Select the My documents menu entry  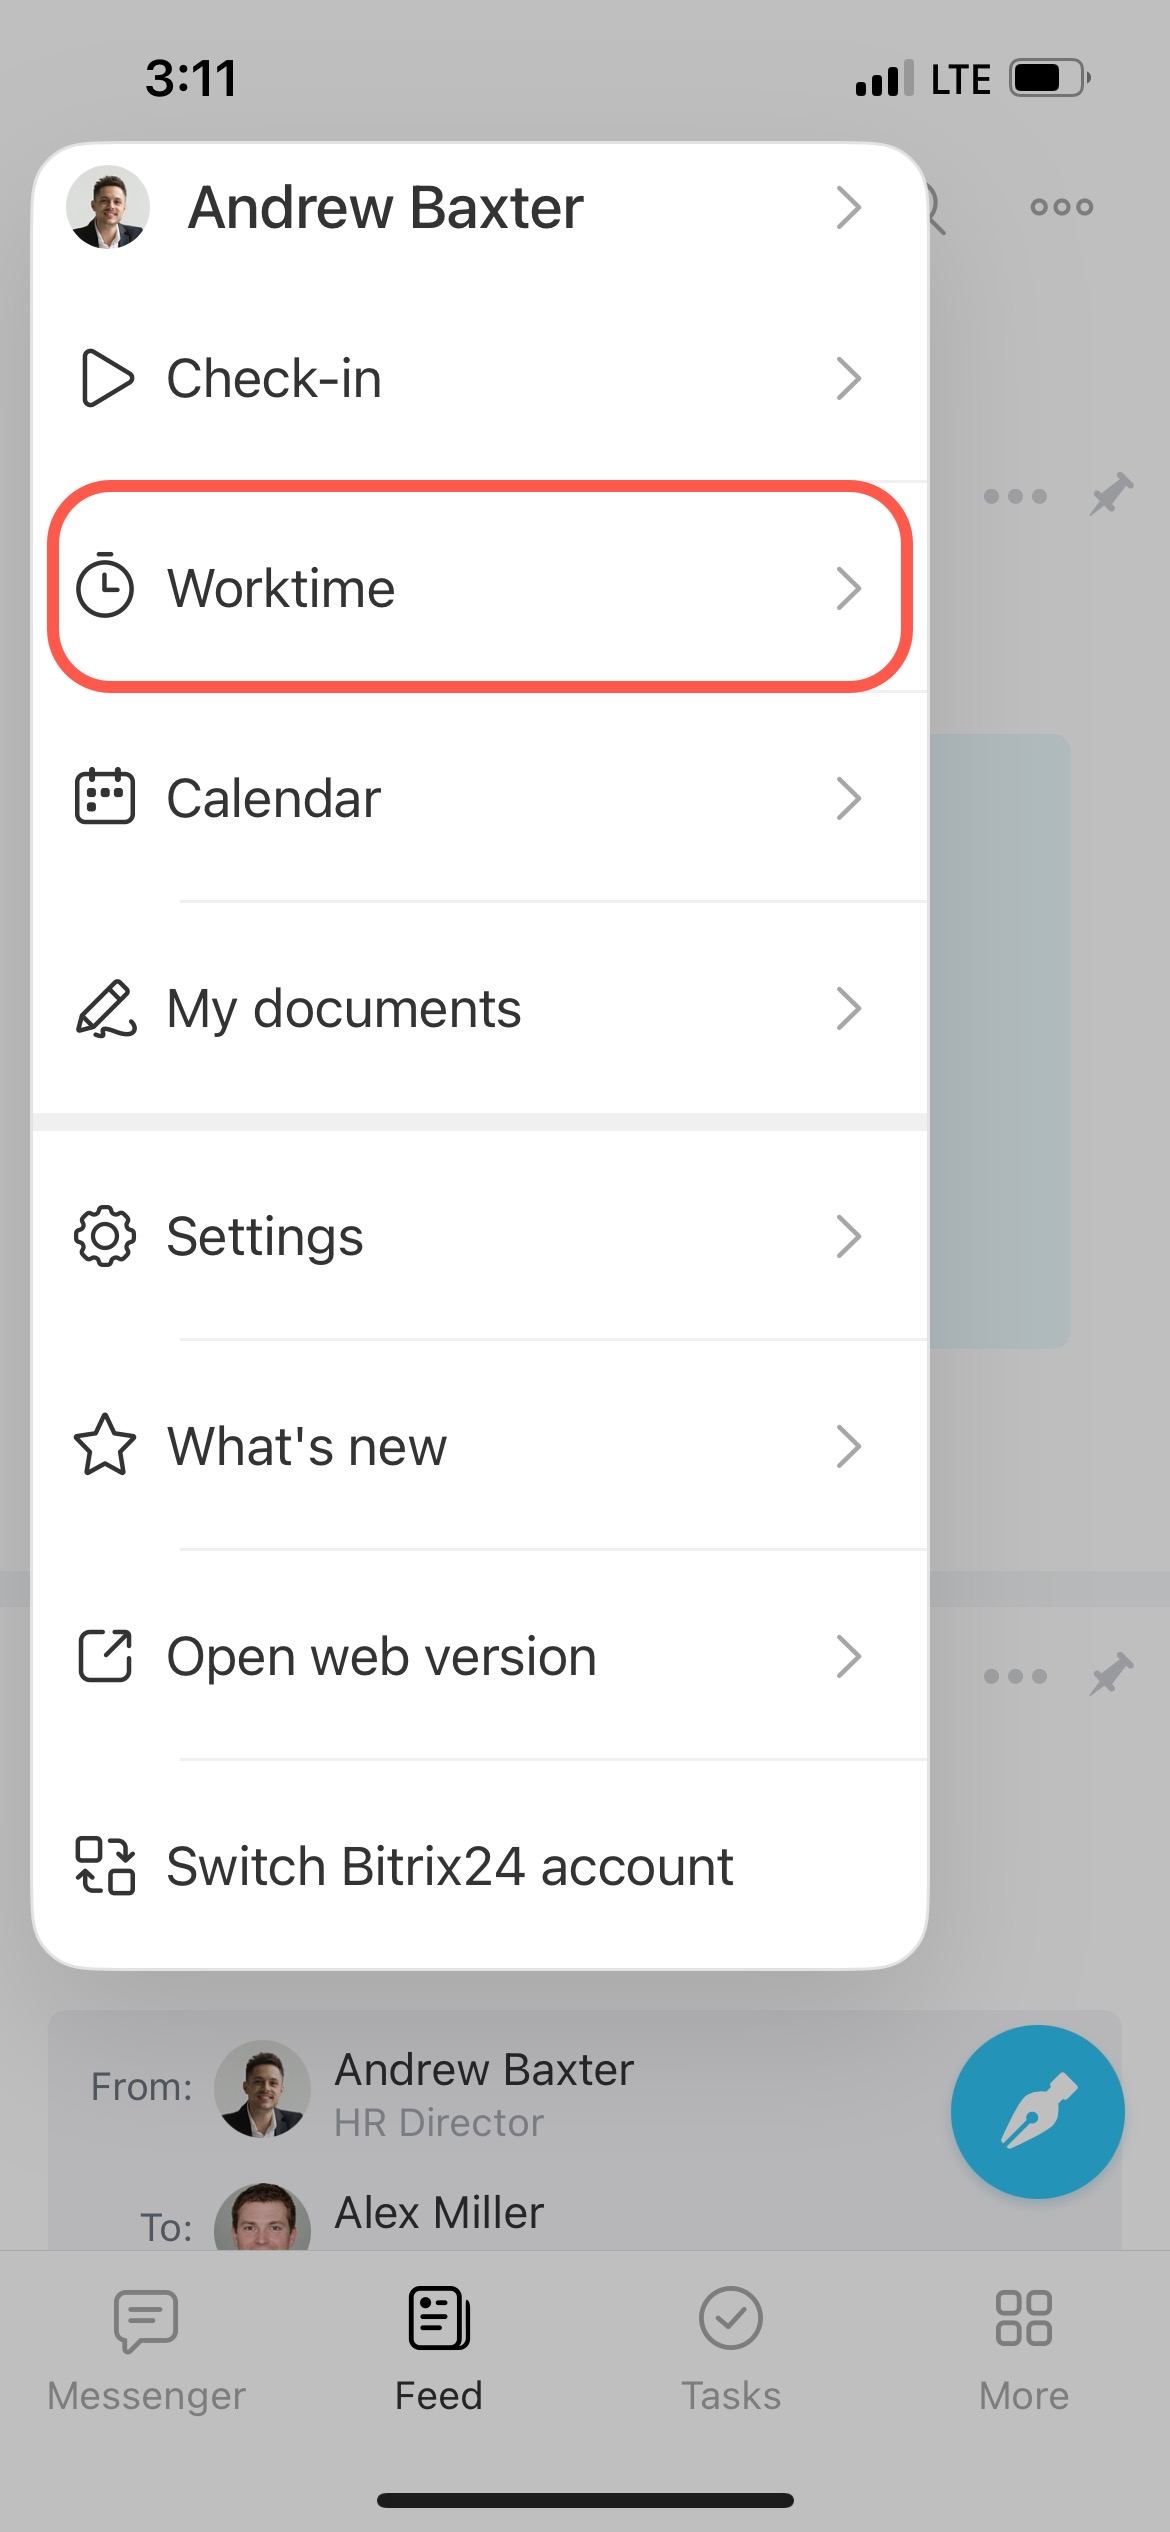(343, 1008)
